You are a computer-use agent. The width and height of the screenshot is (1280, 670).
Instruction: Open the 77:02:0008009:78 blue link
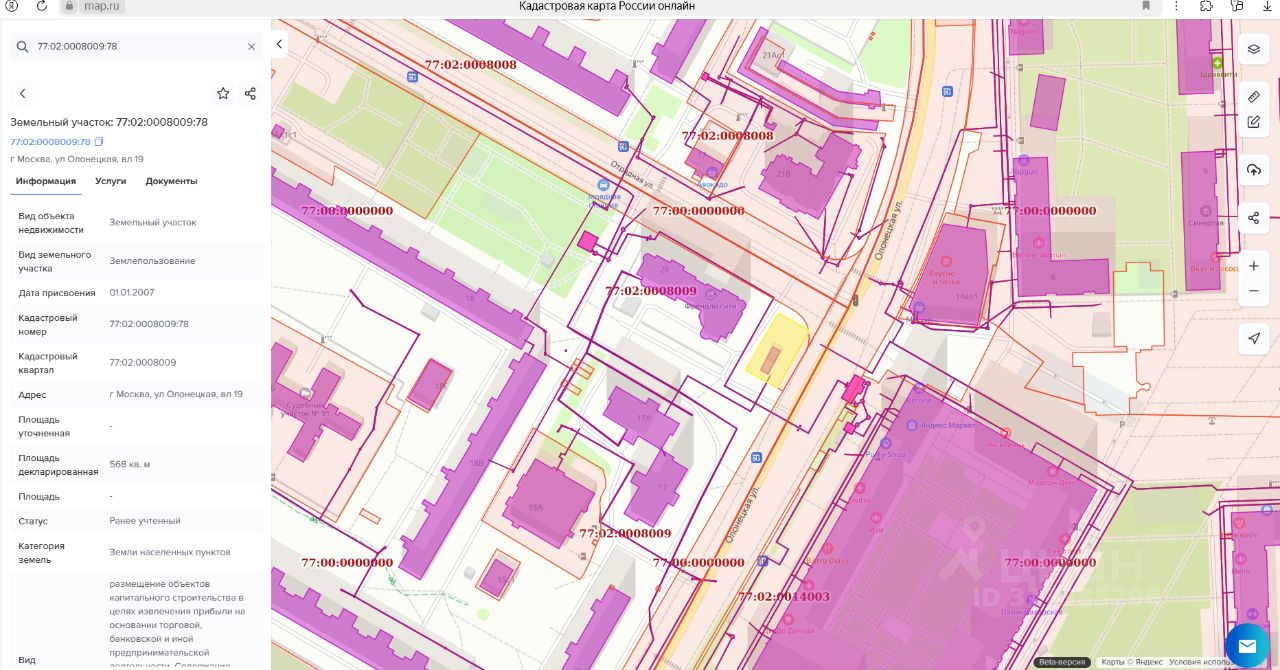coord(50,142)
